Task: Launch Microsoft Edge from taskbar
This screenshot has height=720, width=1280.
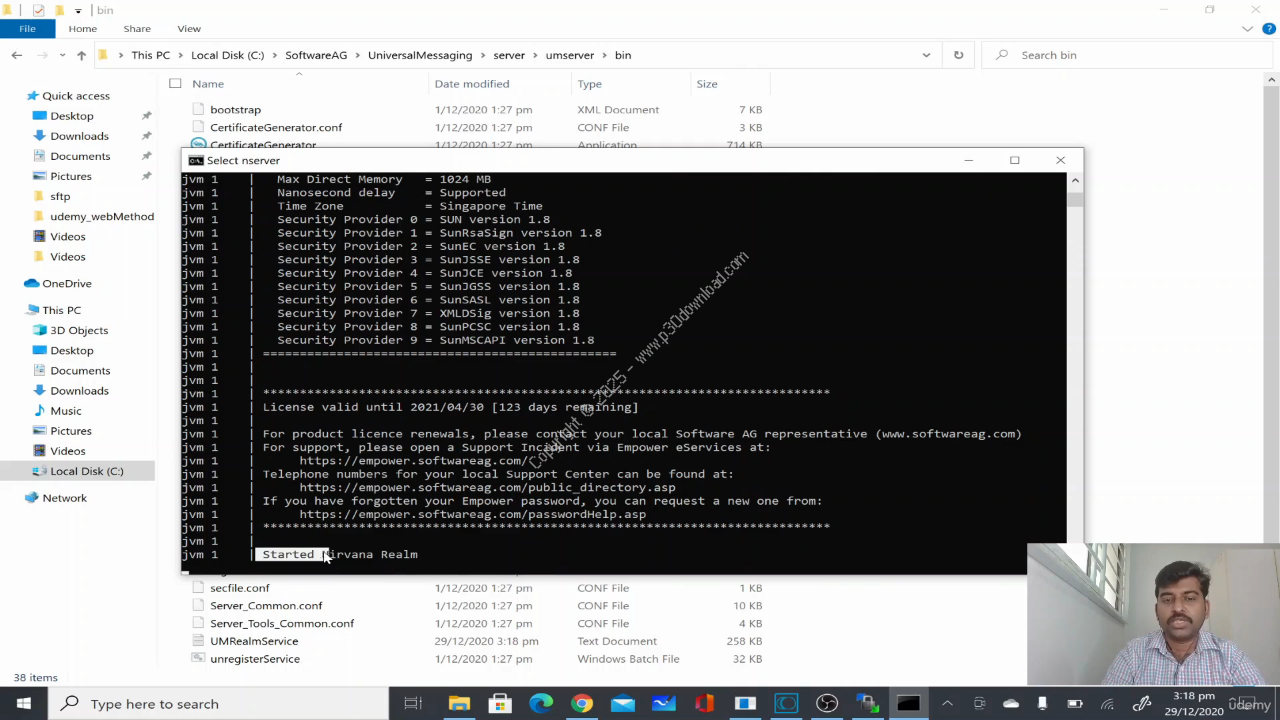Action: tap(541, 704)
